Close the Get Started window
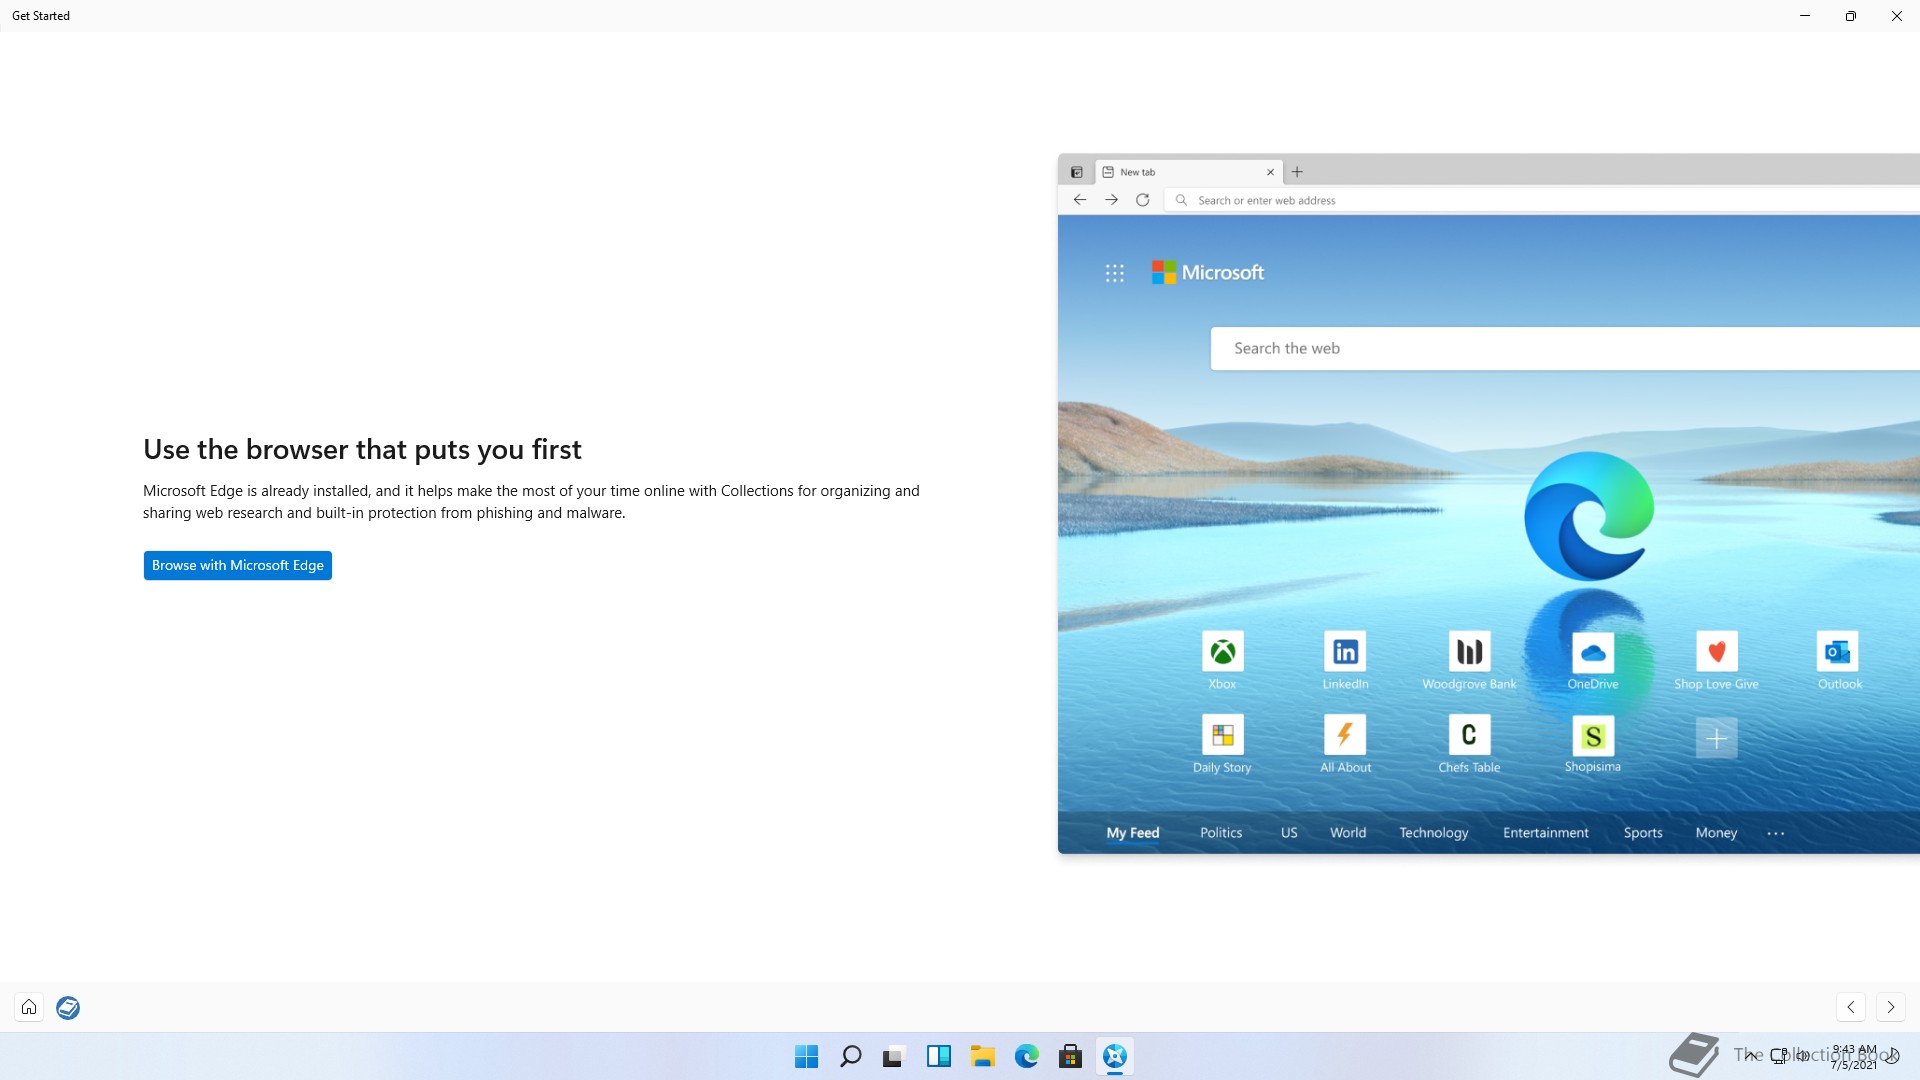This screenshot has height=1080, width=1920. point(1897,16)
